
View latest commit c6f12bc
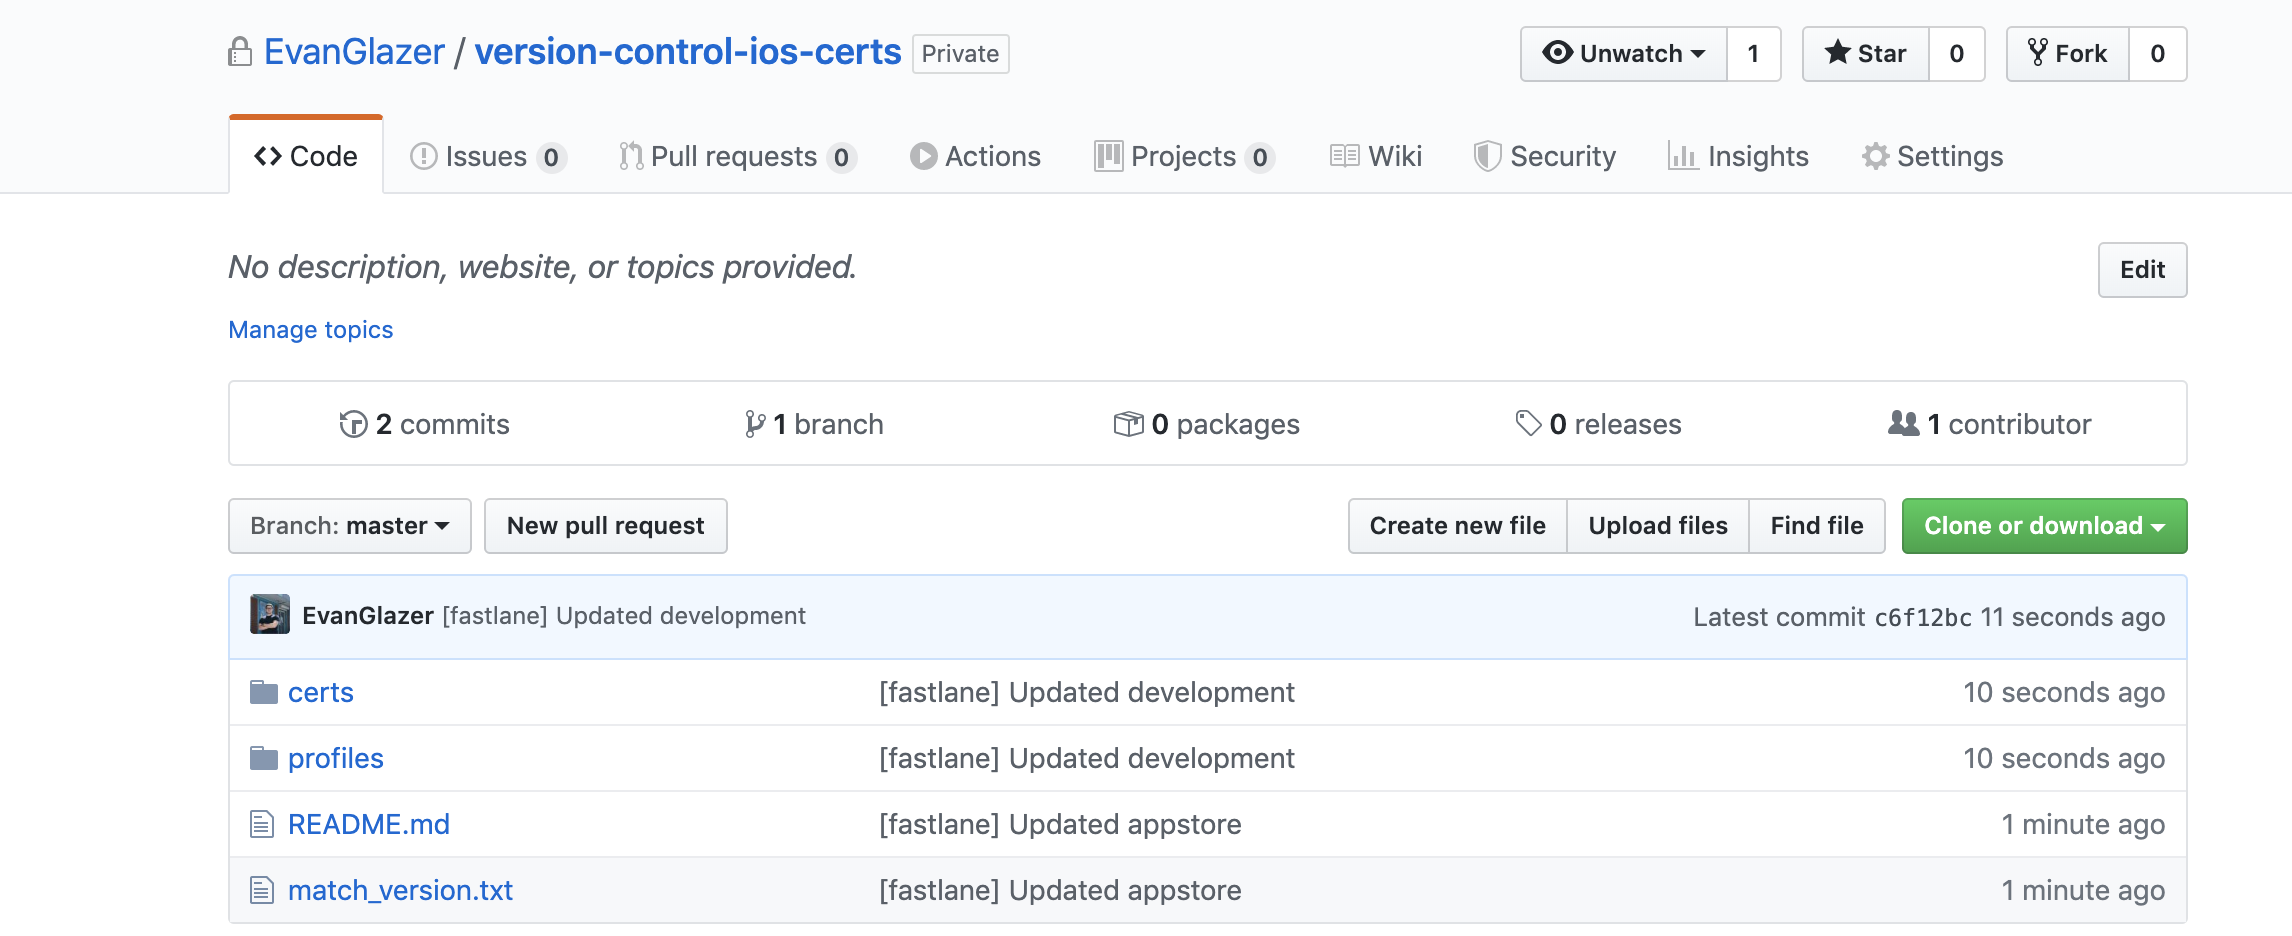point(1923,618)
